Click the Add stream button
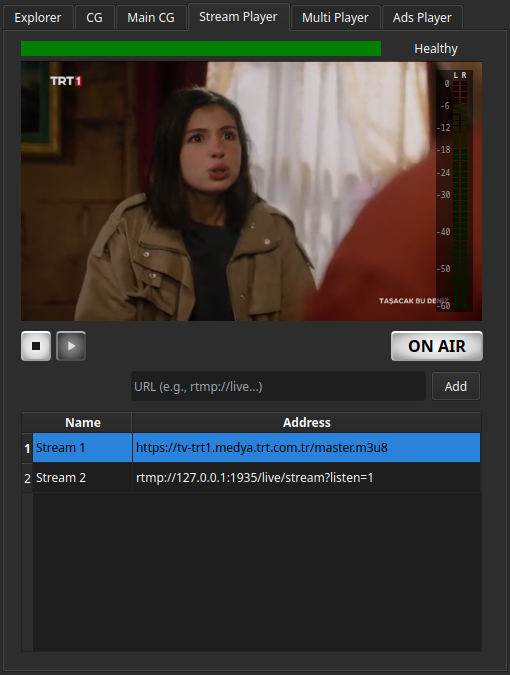 click(x=456, y=386)
